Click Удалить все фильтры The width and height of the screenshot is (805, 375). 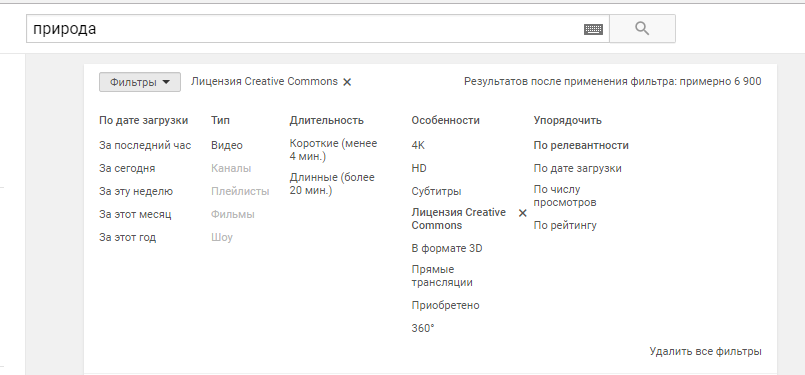(x=705, y=352)
